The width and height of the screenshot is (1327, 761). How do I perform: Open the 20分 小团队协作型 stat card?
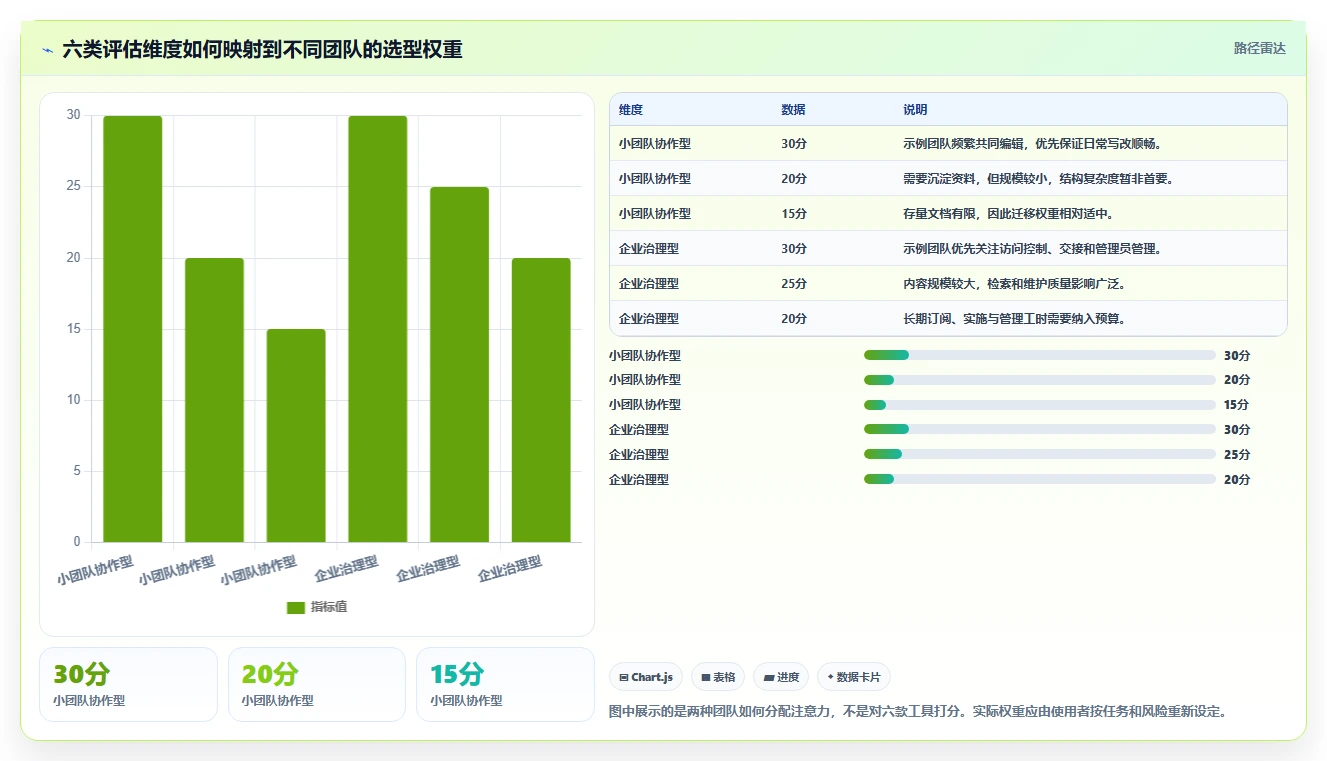pos(317,684)
